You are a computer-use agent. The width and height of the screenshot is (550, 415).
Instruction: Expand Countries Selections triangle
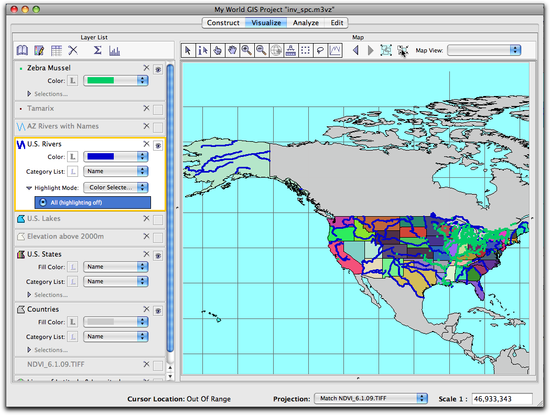pos(29,350)
